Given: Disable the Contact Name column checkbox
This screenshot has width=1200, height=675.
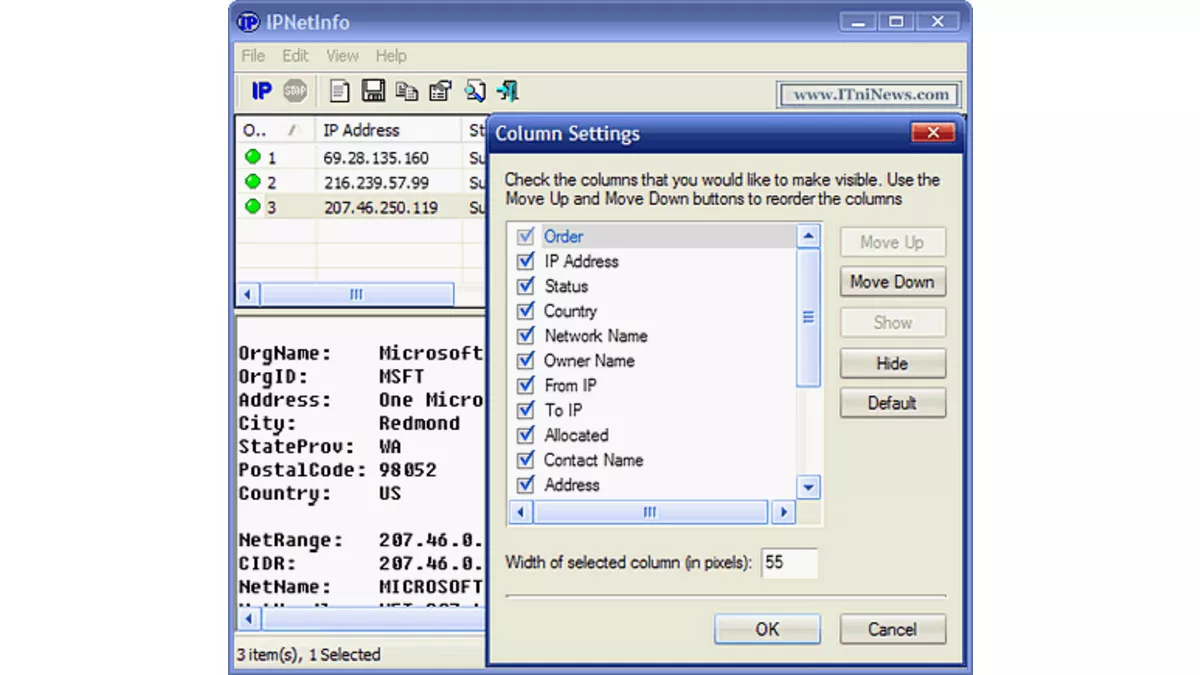Looking at the screenshot, I should pyautogui.click(x=525, y=461).
